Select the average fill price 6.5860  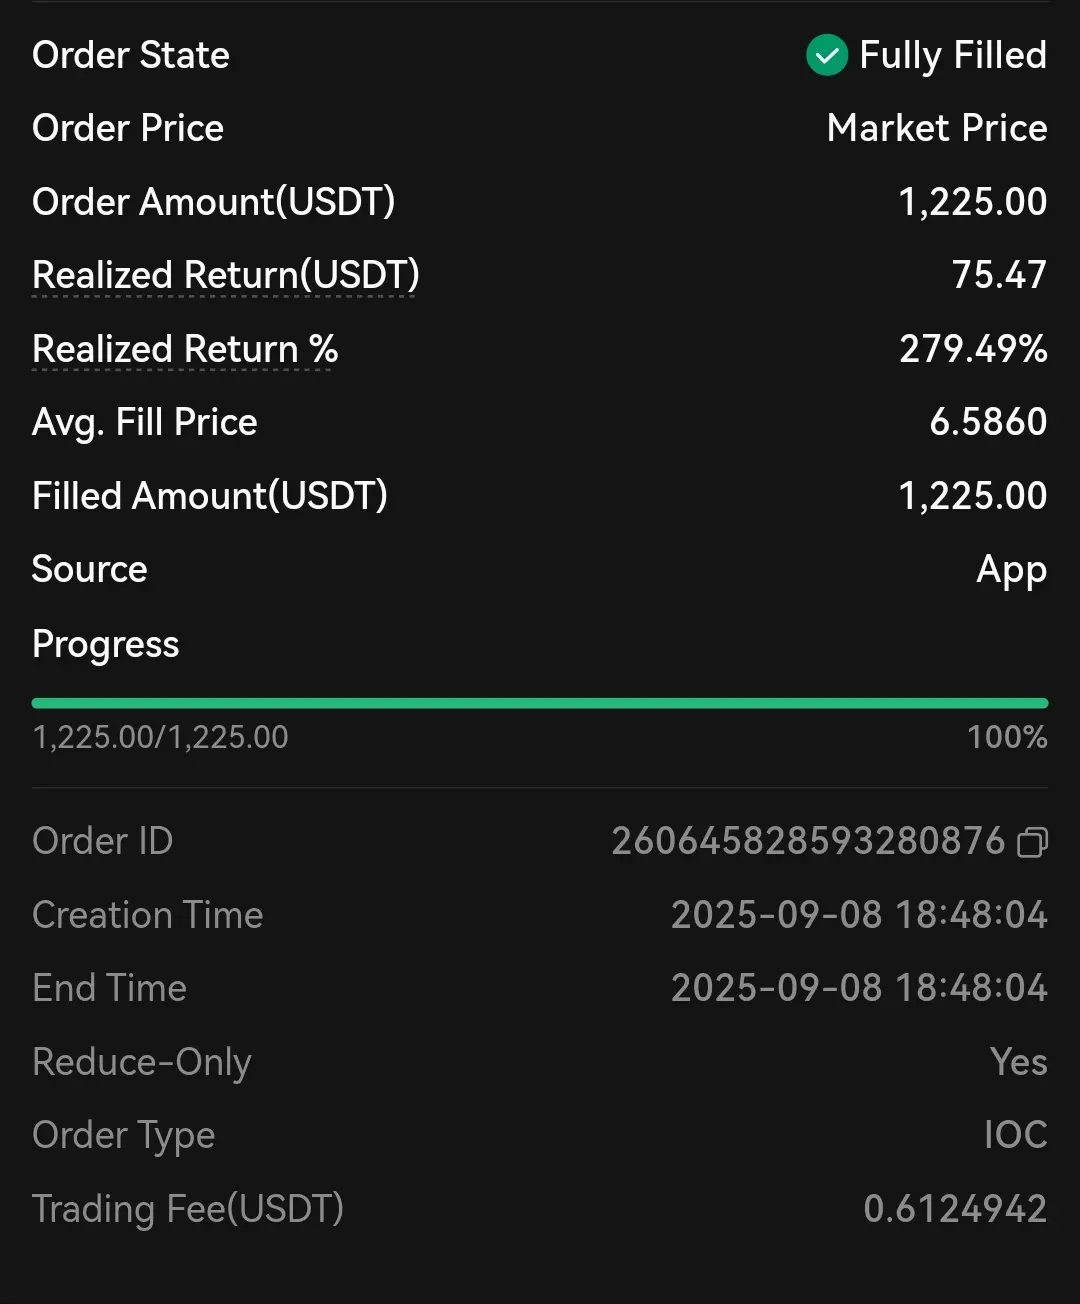click(988, 422)
